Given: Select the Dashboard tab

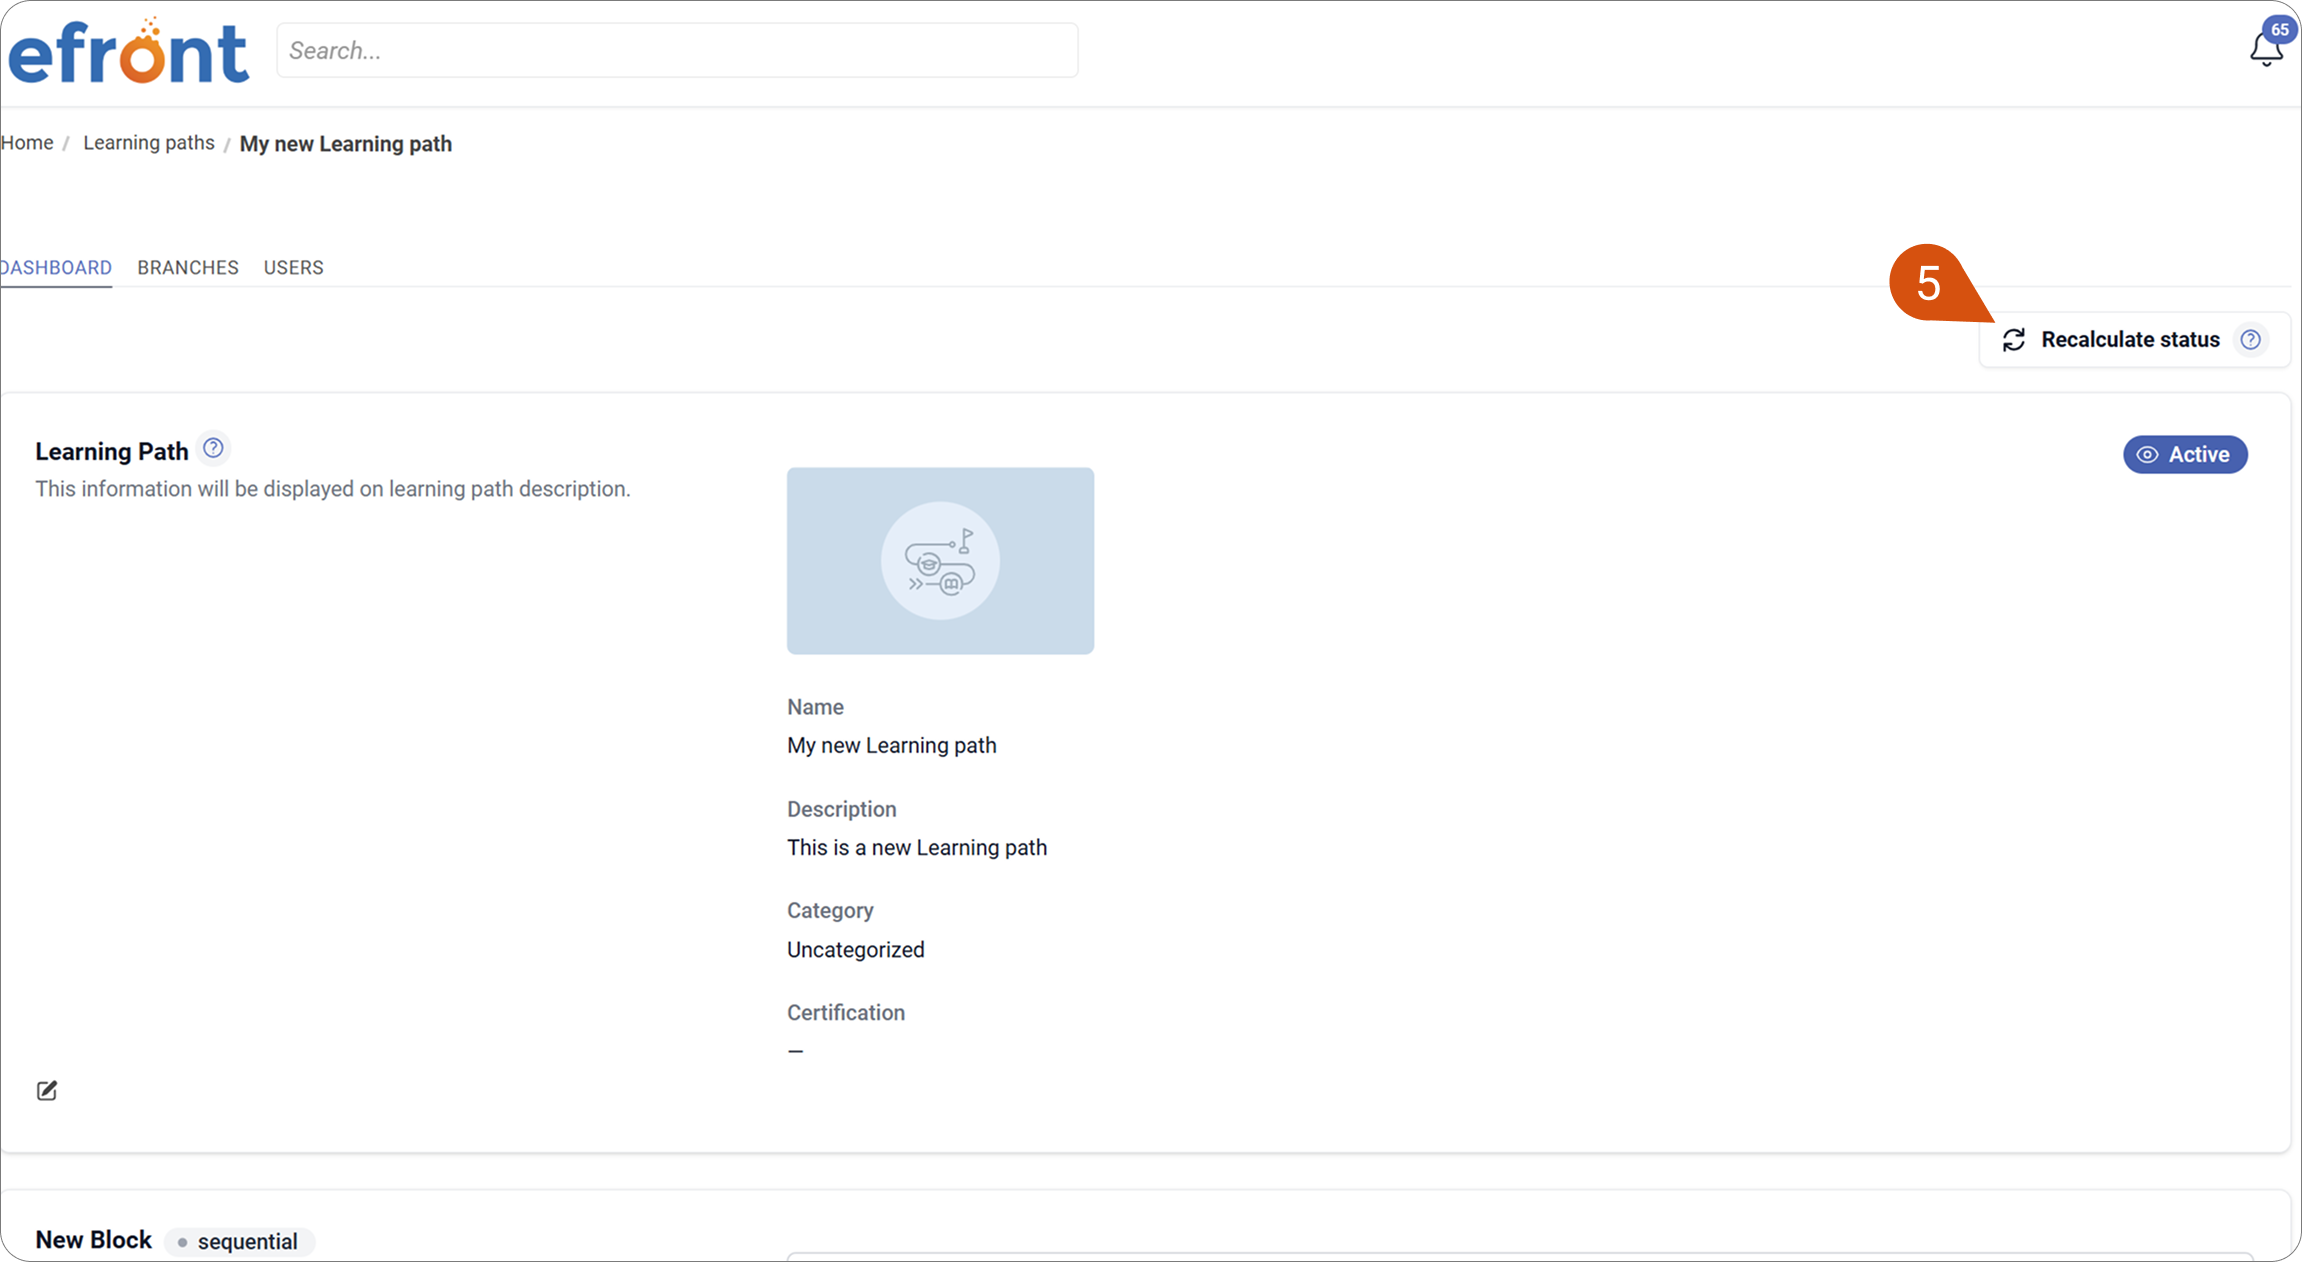Looking at the screenshot, I should tap(56, 268).
